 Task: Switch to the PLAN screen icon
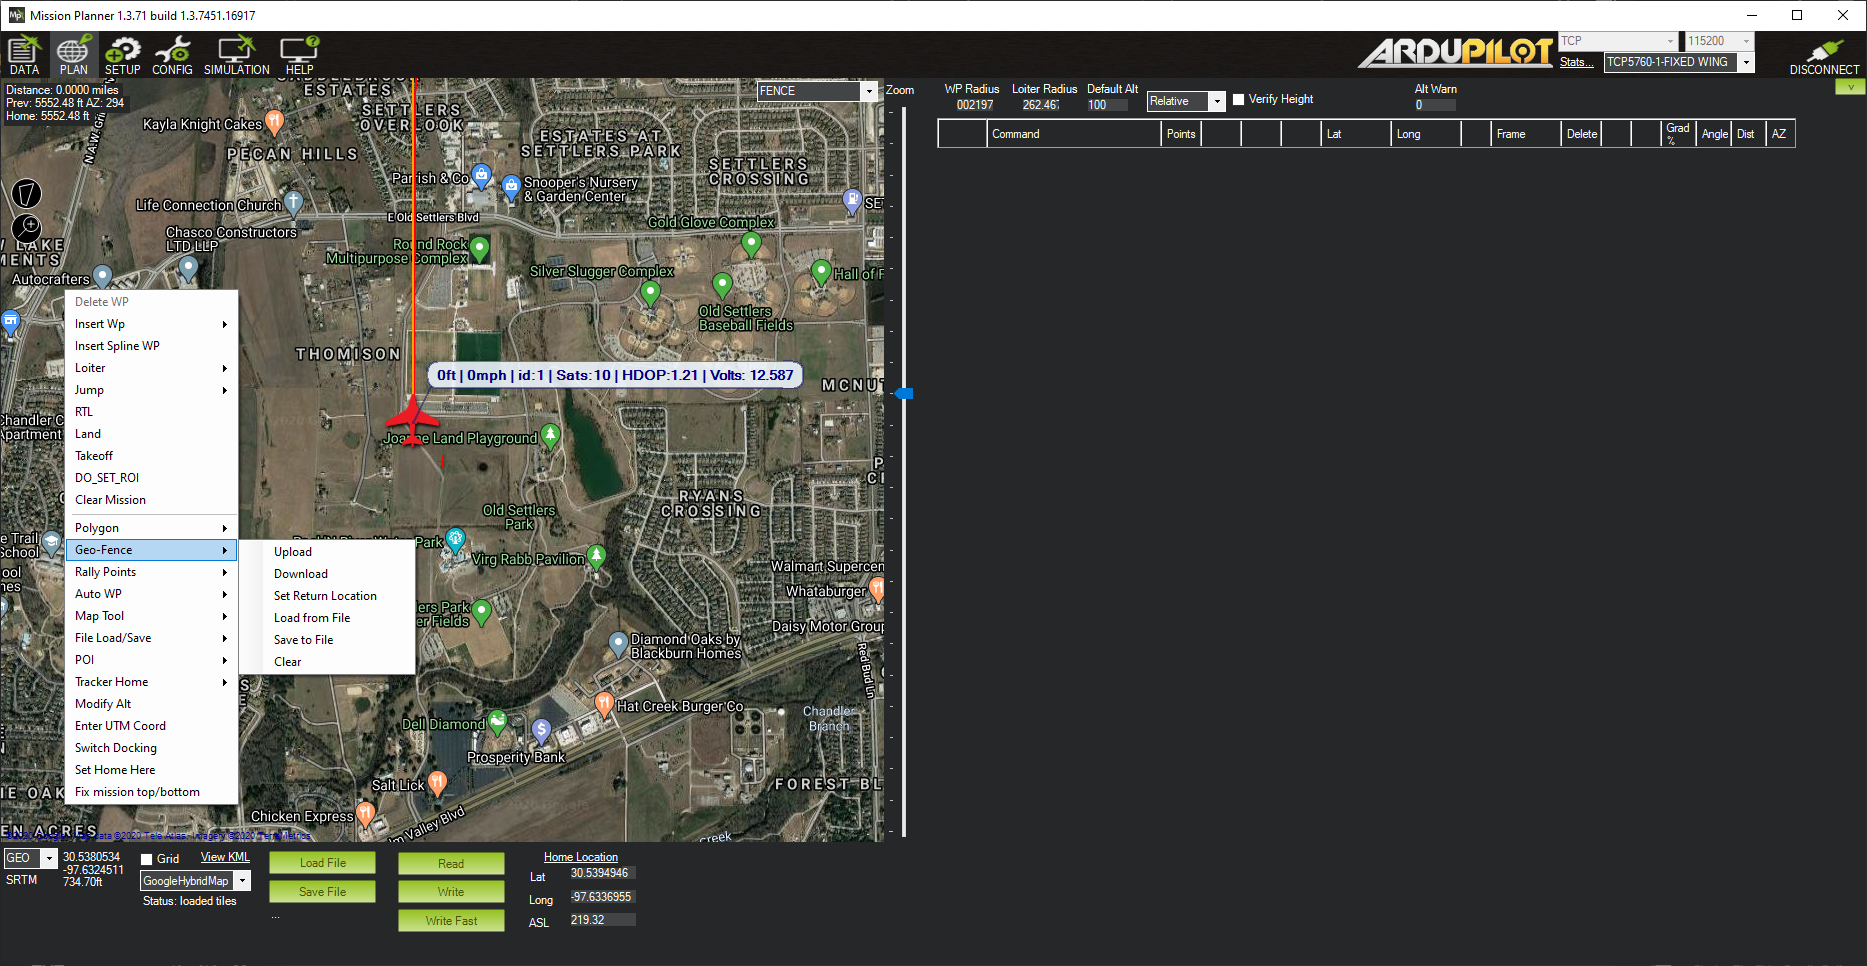[x=73, y=55]
